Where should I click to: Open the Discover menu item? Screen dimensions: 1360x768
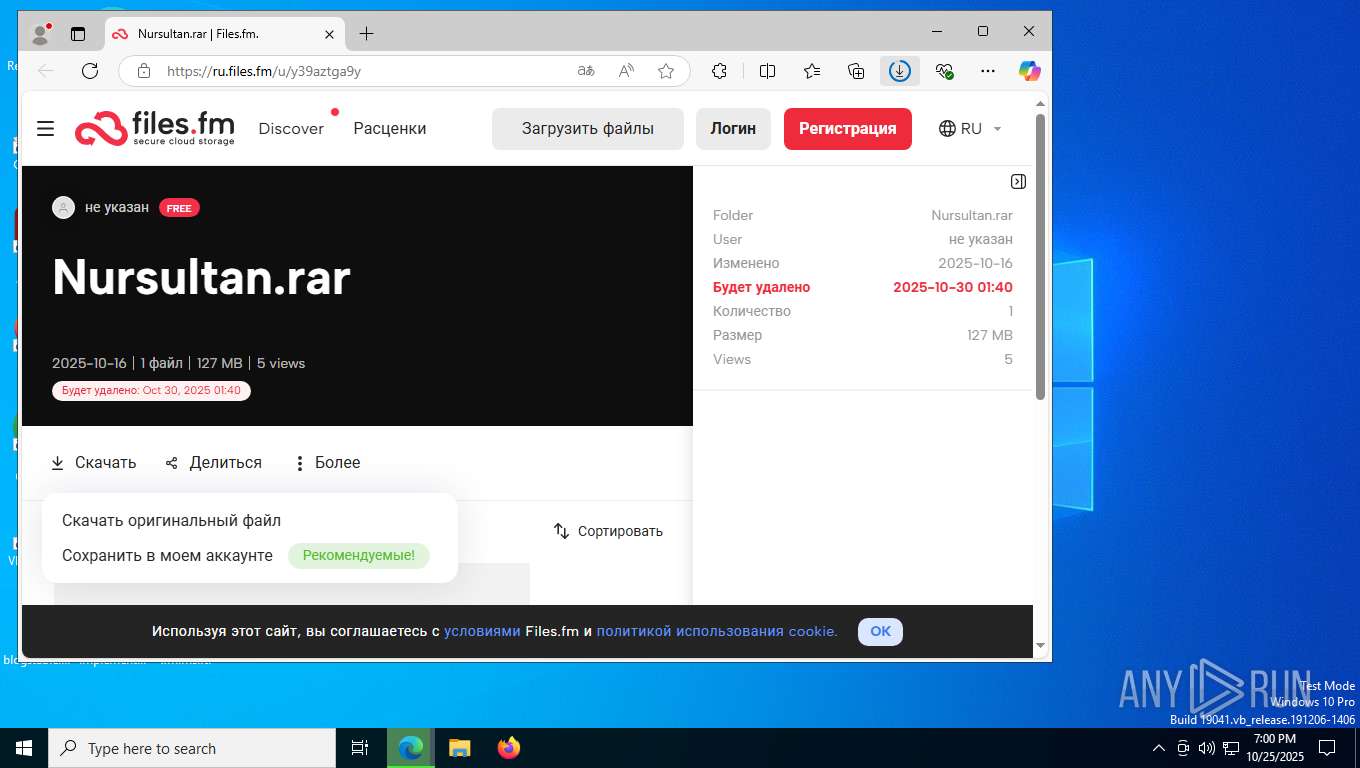coord(291,128)
